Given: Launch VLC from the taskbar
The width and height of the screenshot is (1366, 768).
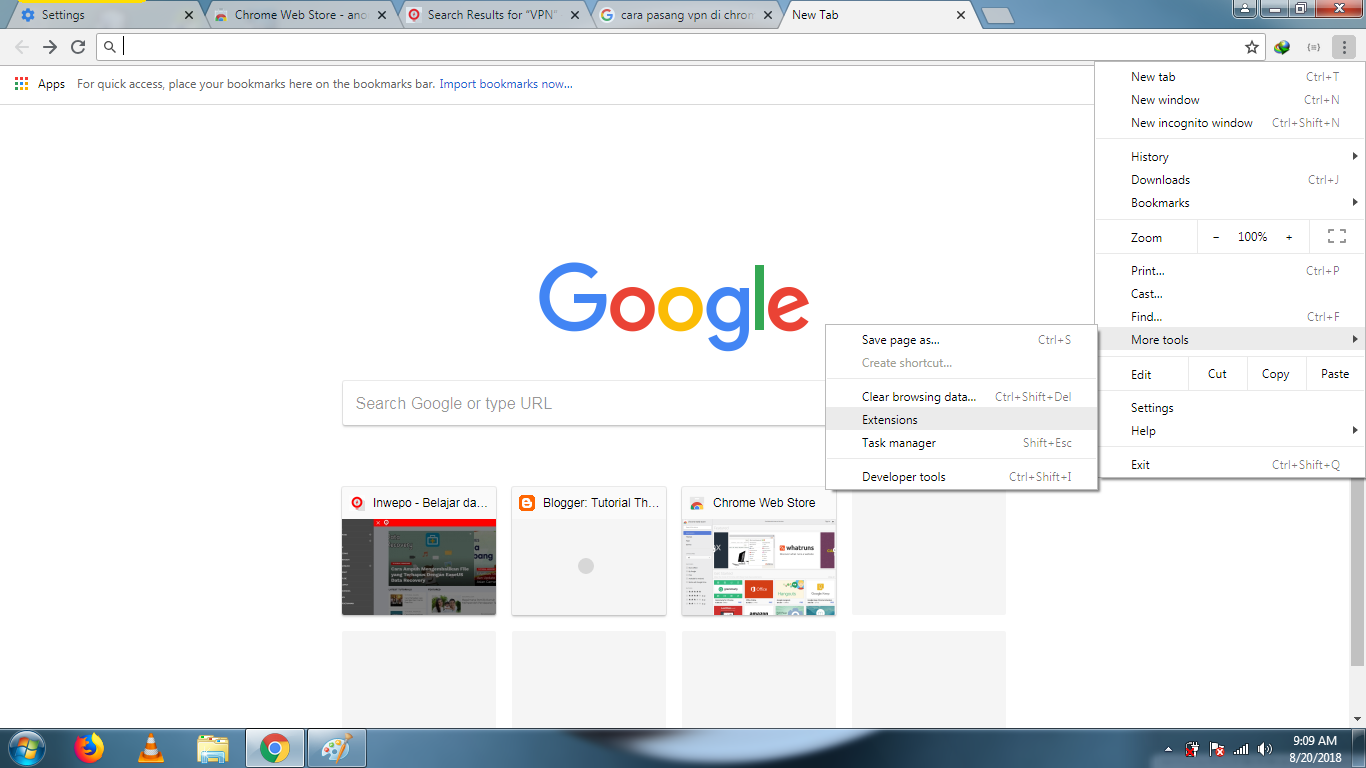Looking at the screenshot, I should click(150, 747).
